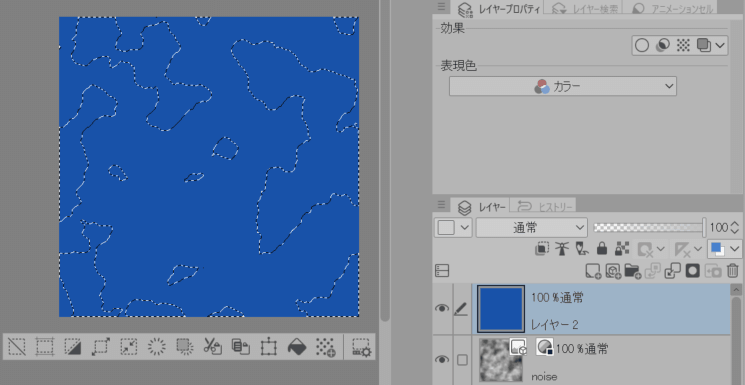Invert the selected area using the launcher icon
Viewport: 745px width, 385px height.
point(73,346)
